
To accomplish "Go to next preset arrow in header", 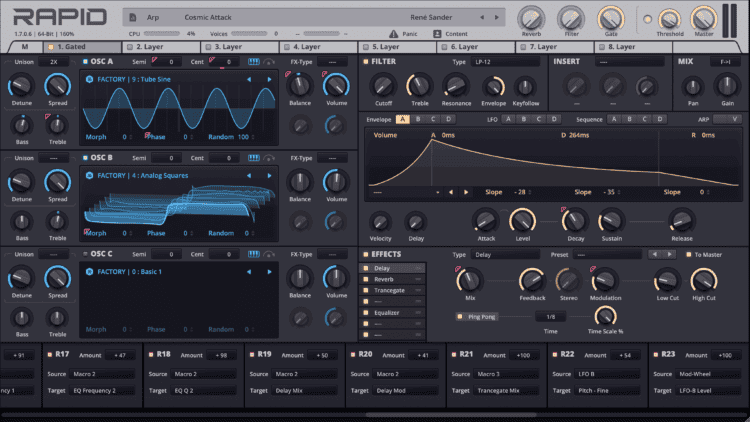I will (496, 17).
